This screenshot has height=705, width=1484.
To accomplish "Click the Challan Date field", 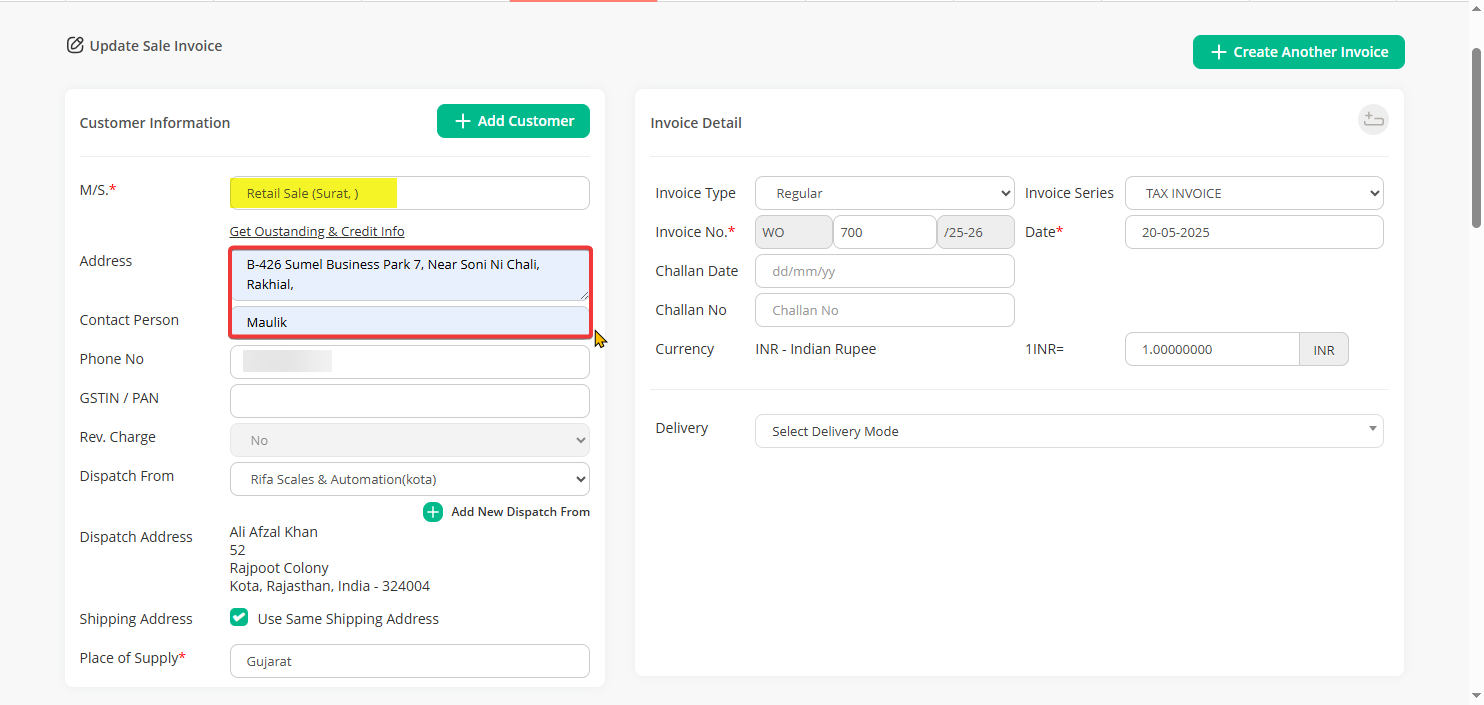I will coord(884,271).
